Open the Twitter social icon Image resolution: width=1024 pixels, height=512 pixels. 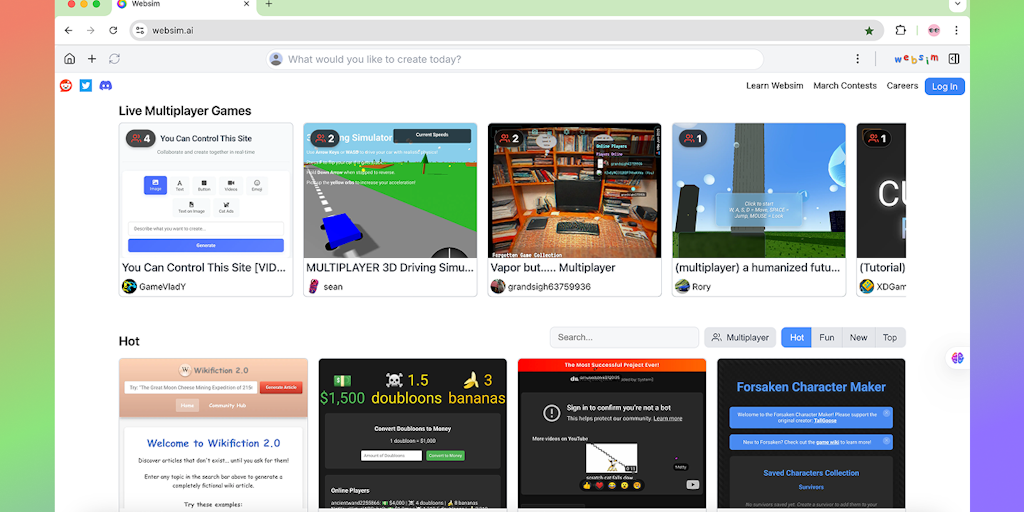(x=86, y=86)
